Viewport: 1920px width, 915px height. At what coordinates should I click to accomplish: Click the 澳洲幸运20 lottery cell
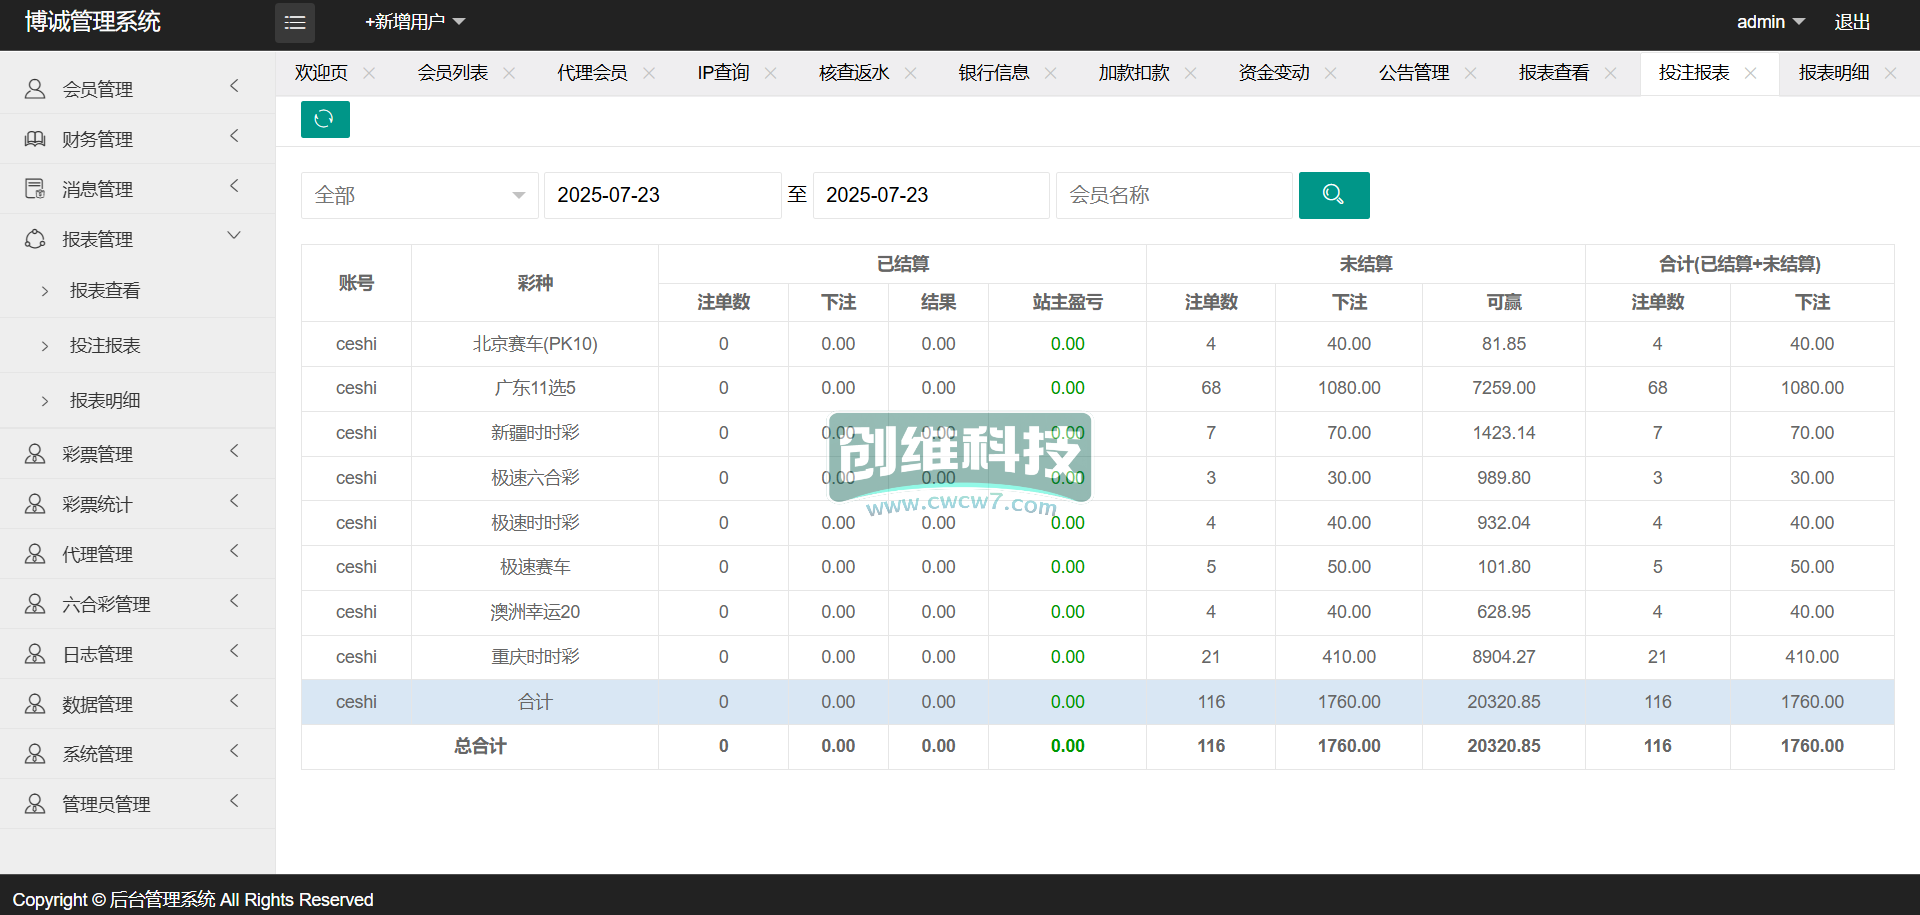click(535, 612)
